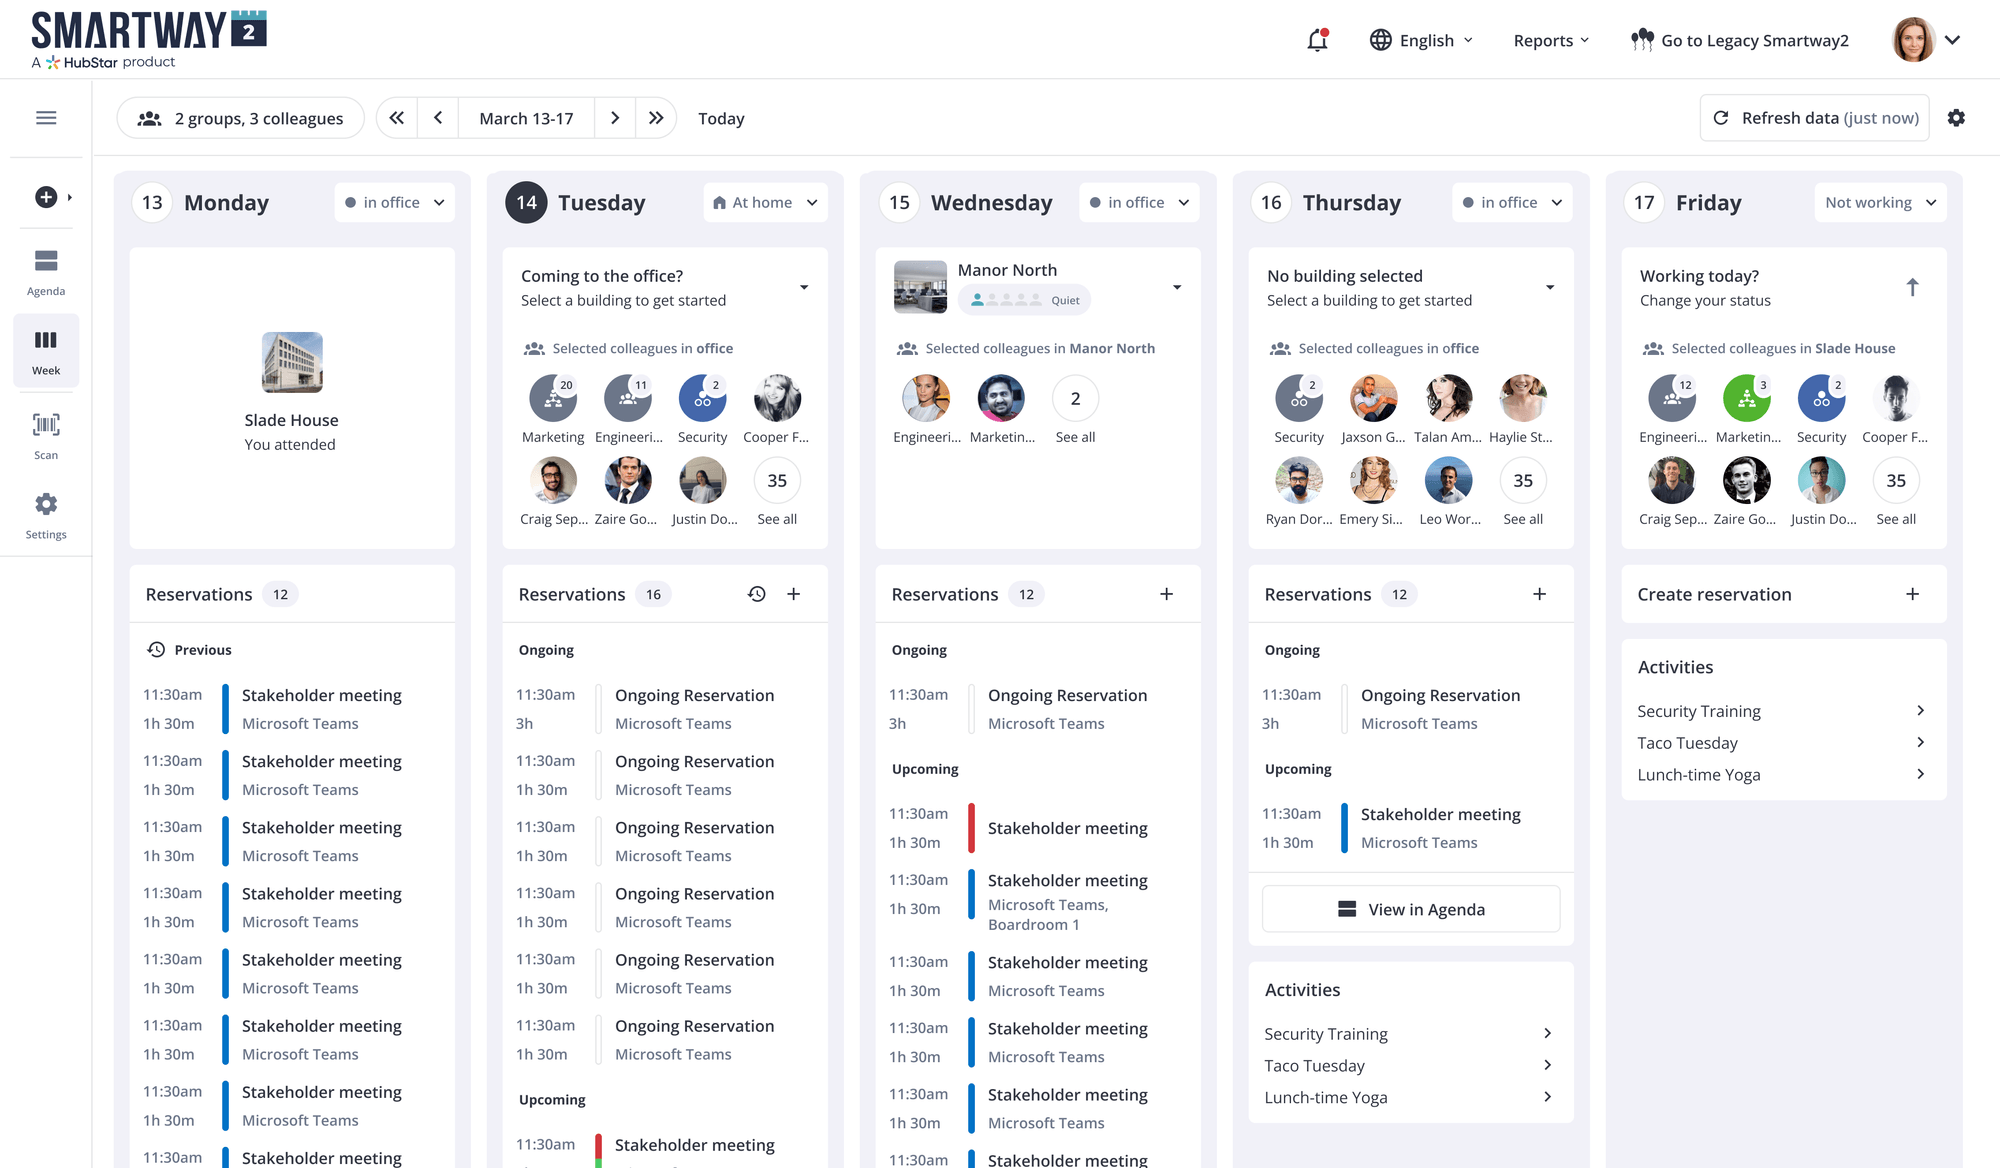Open Thursday's upcoming Stakeholder meeting
This screenshot has width=2000, height=1168.
tap(1411, 828)
